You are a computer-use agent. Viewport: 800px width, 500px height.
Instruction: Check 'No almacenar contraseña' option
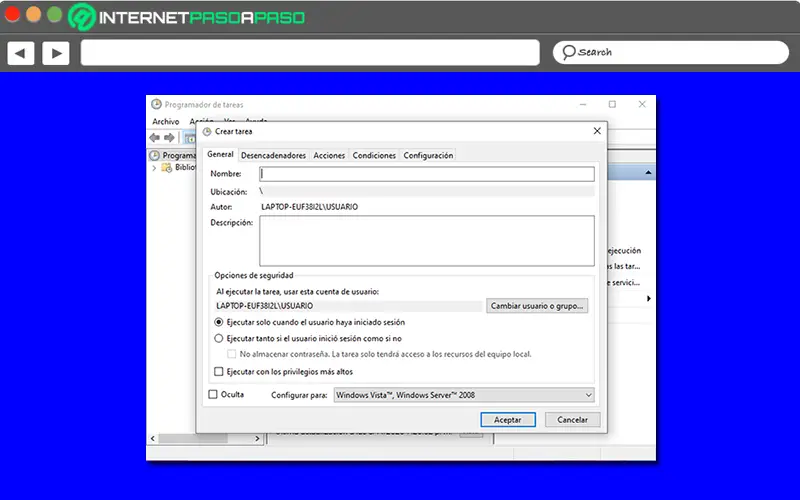232,354
